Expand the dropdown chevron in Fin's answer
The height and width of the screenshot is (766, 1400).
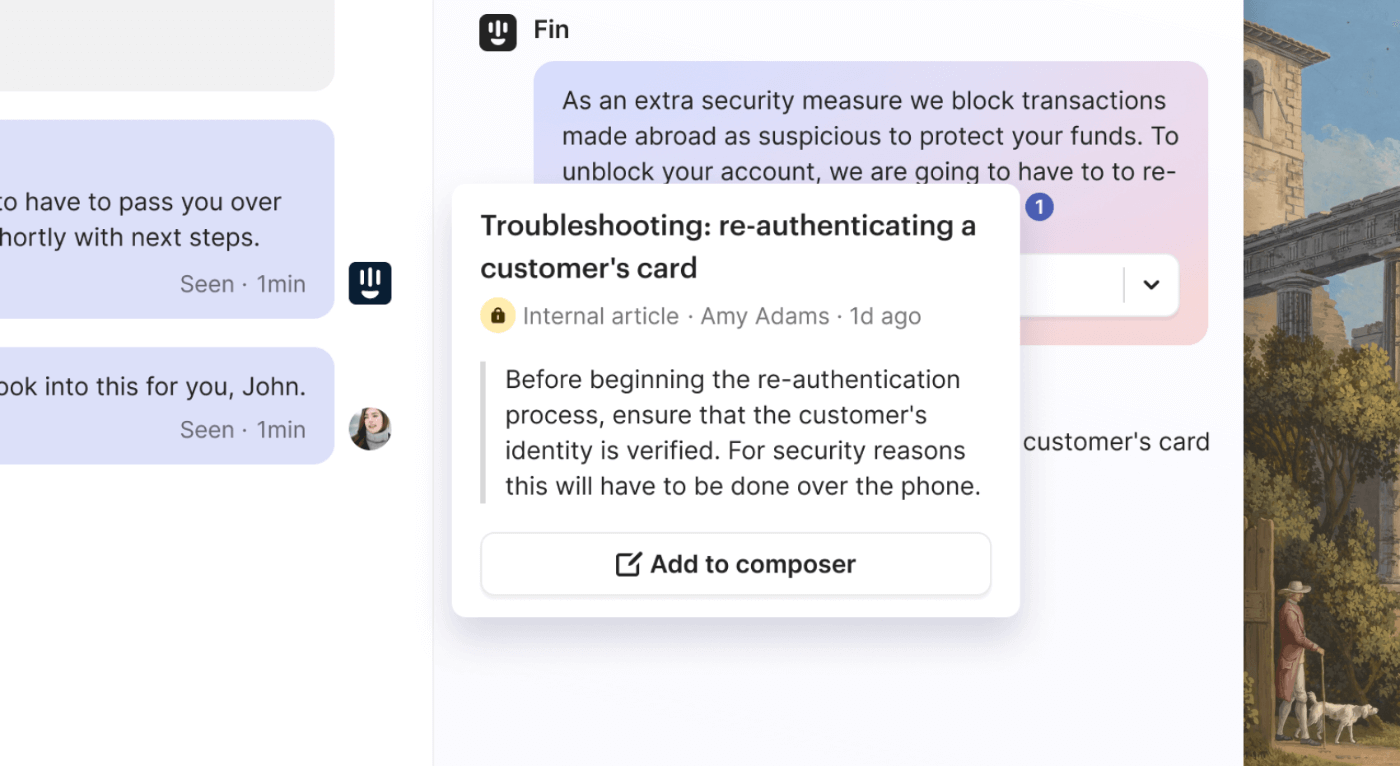1151,285
